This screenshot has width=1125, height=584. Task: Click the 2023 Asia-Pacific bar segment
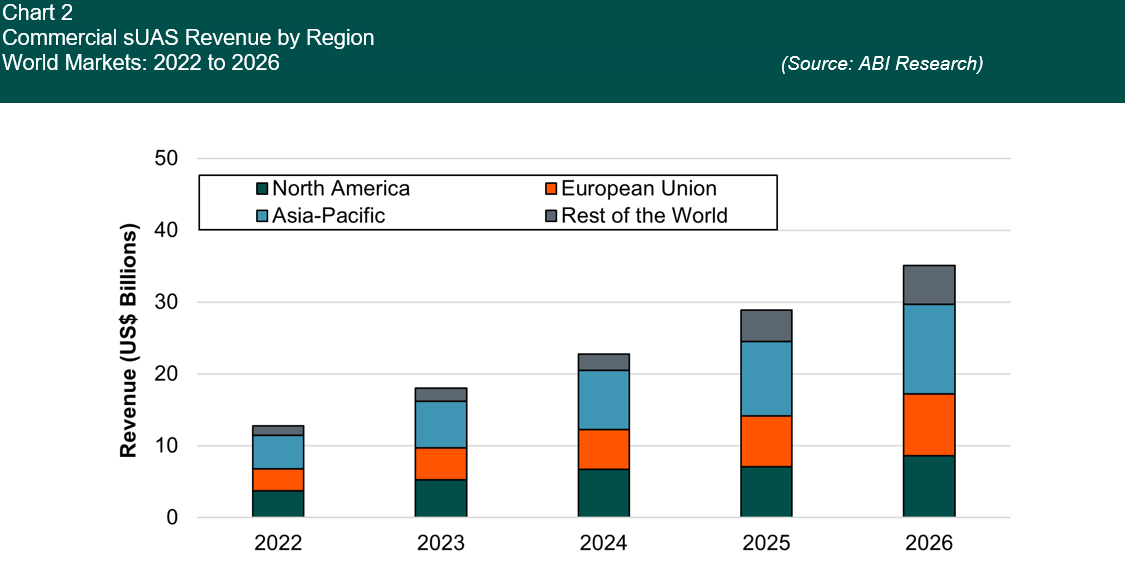[x=441, y=425]
